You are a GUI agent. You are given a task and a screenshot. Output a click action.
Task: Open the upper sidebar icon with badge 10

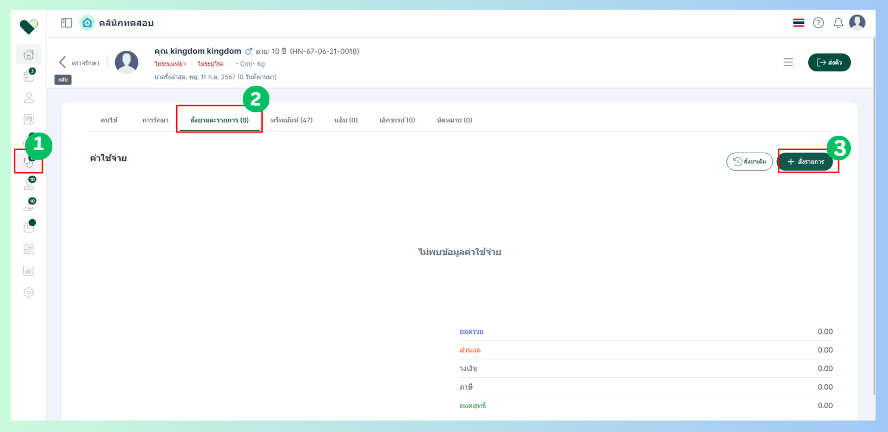click(x=29, y=184)
